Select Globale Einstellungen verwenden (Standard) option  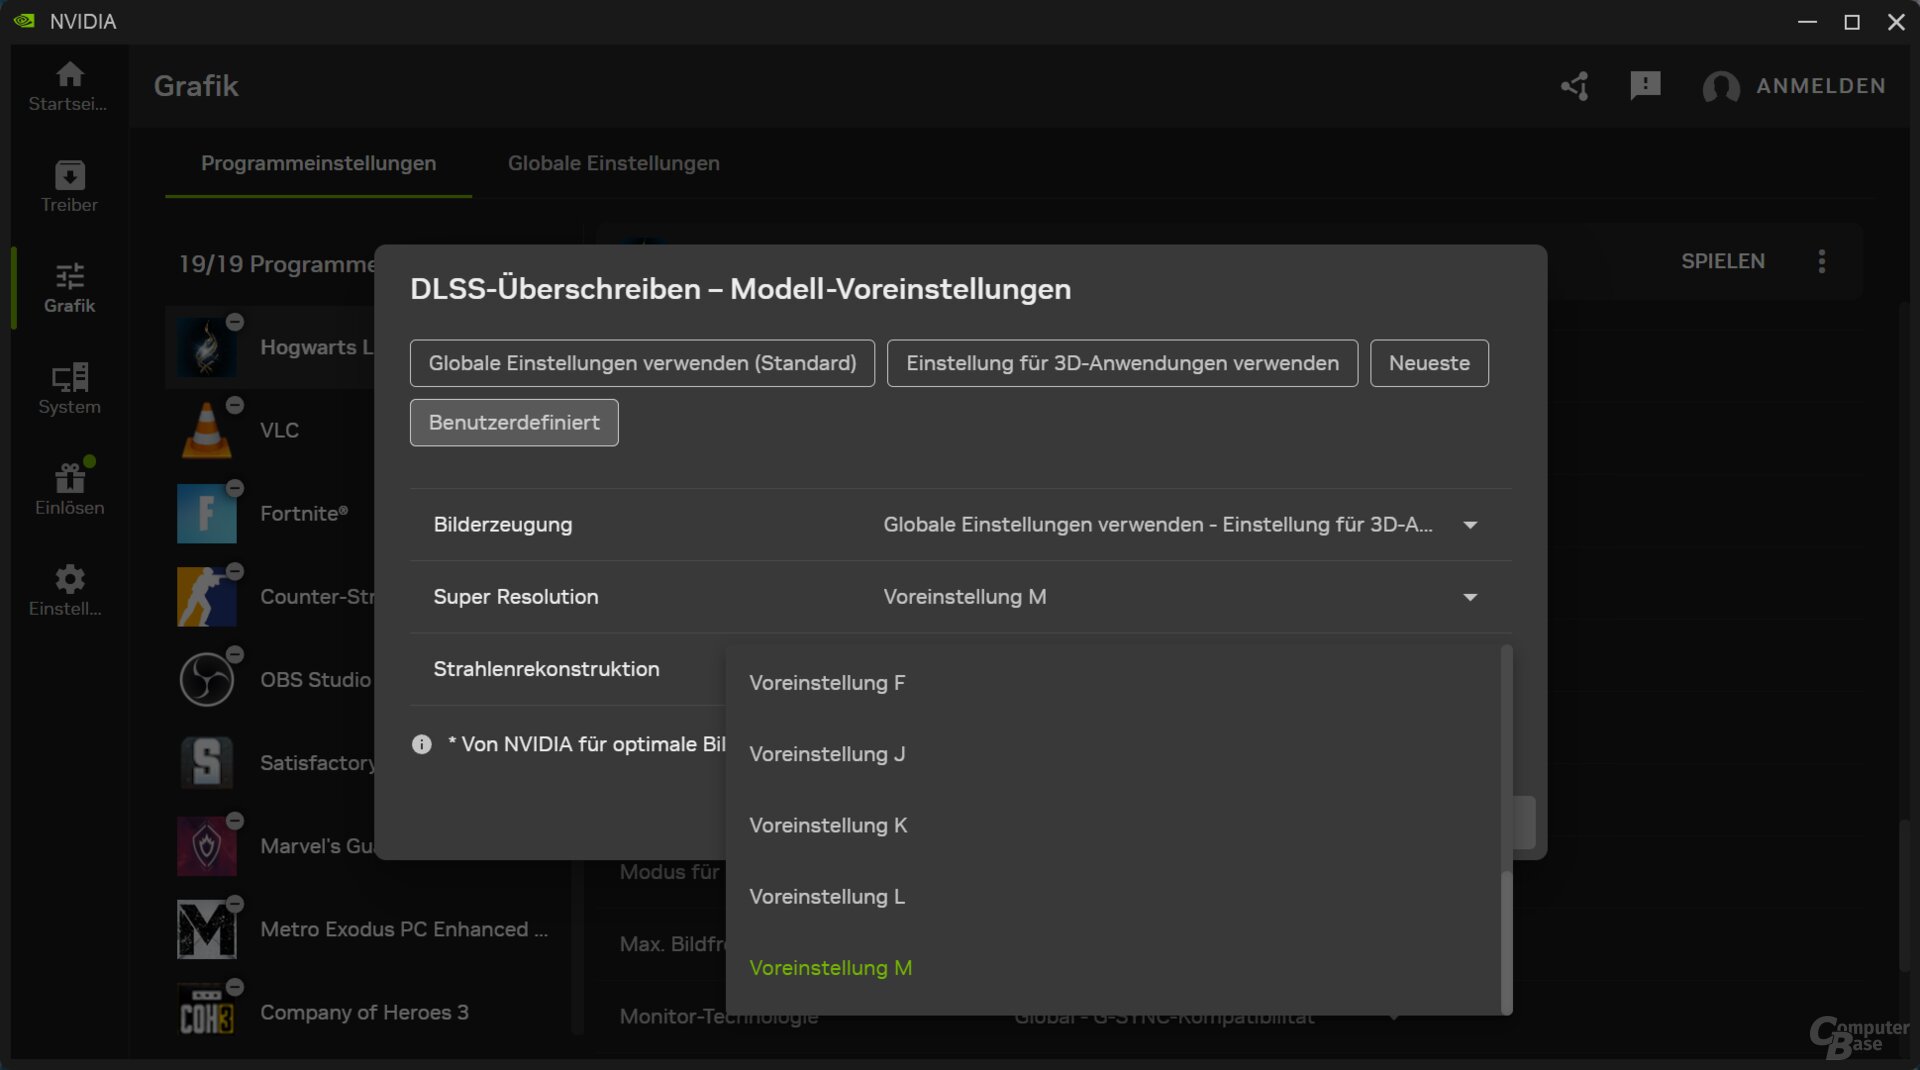(642, 363)
